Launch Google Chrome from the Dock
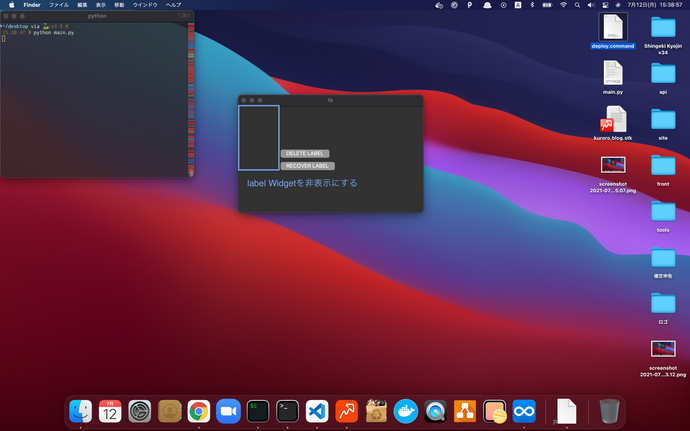Image resolution: width=690 pixels, height=431 pixels. tap(199, 411)
